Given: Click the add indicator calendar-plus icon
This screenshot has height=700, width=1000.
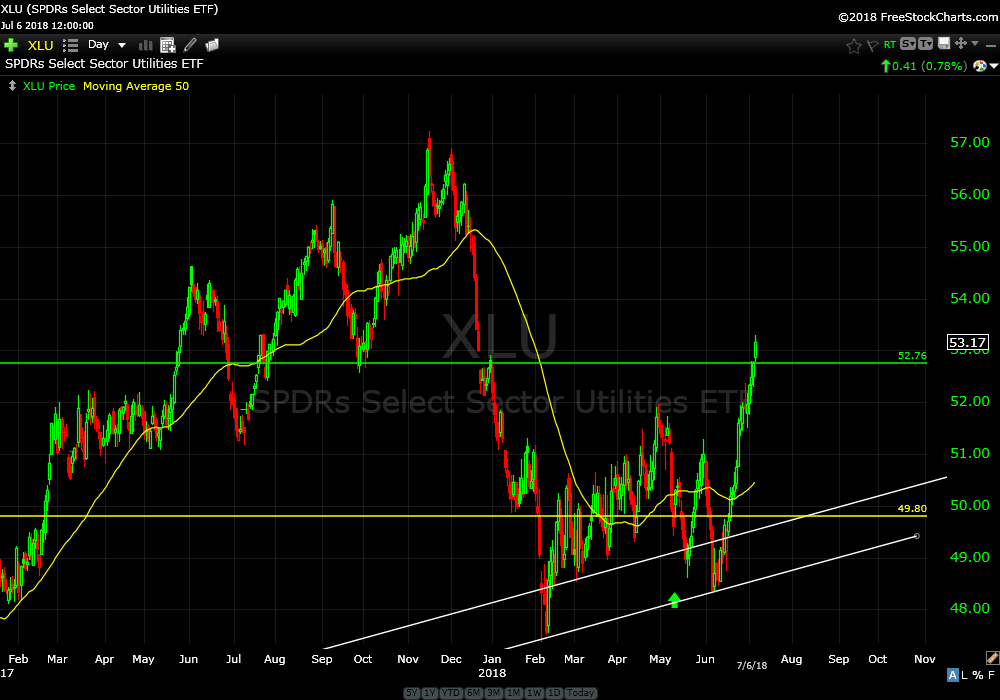Looking at the screenshot, I should pos(168,45).
